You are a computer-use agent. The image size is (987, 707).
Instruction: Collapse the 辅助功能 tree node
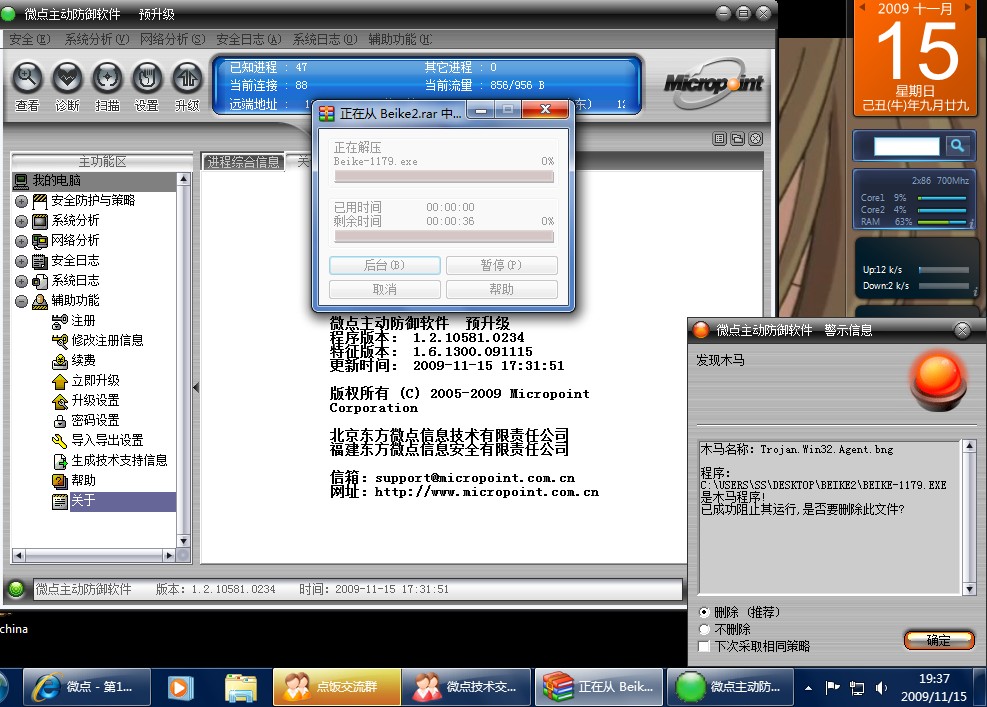click(x=21, y=302)
